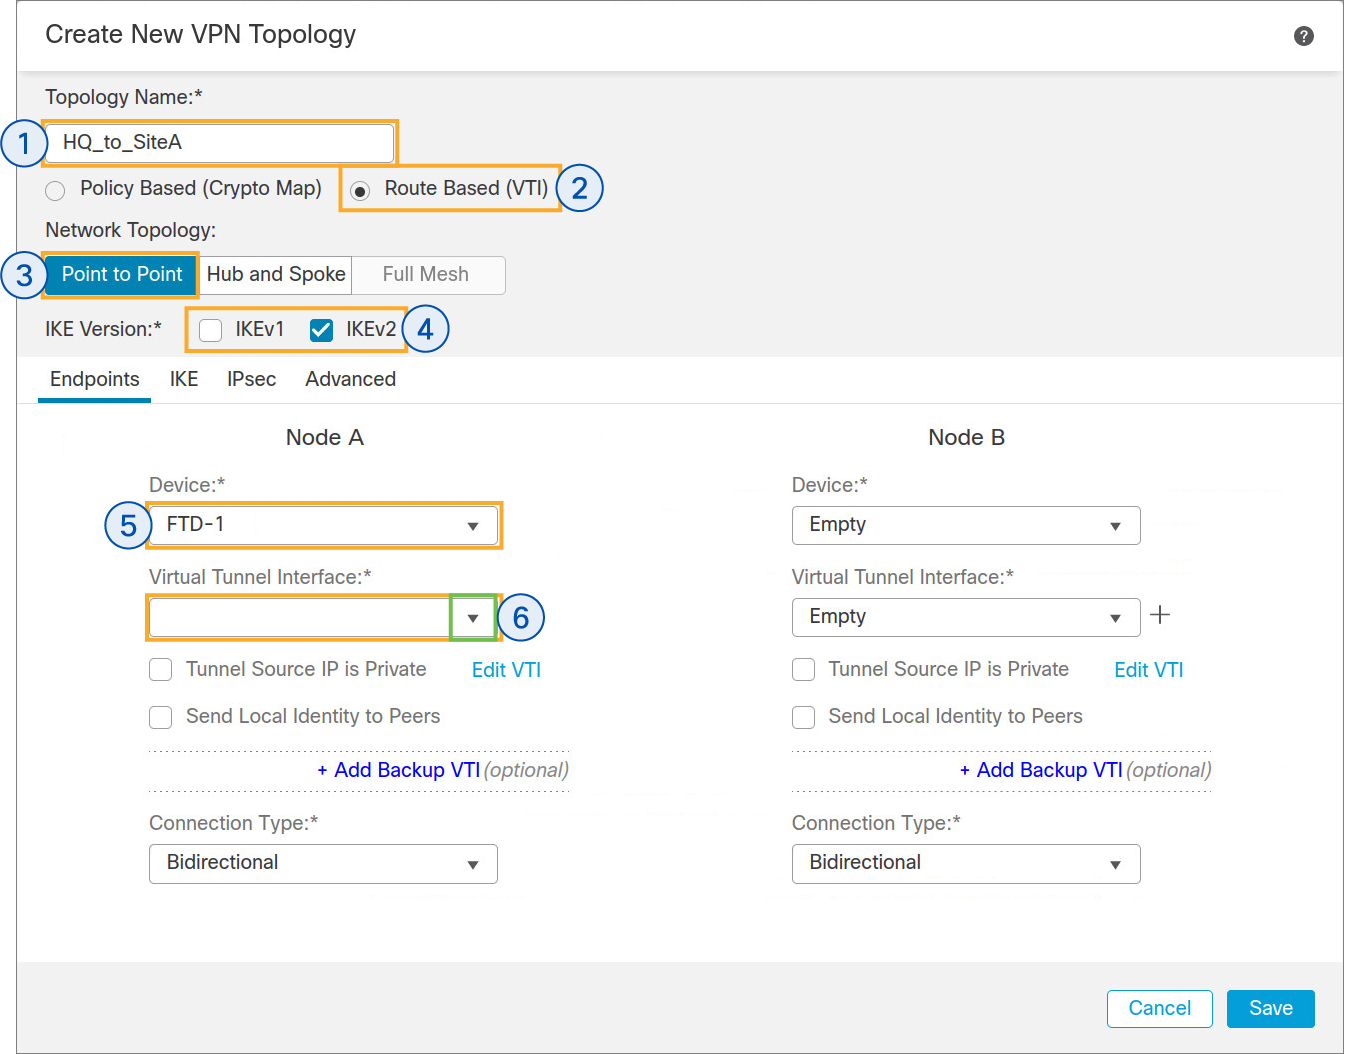The height and width of the screenshot is (1054, 1345).
Task: Click the Node B heading text
Action: (967, 438)
